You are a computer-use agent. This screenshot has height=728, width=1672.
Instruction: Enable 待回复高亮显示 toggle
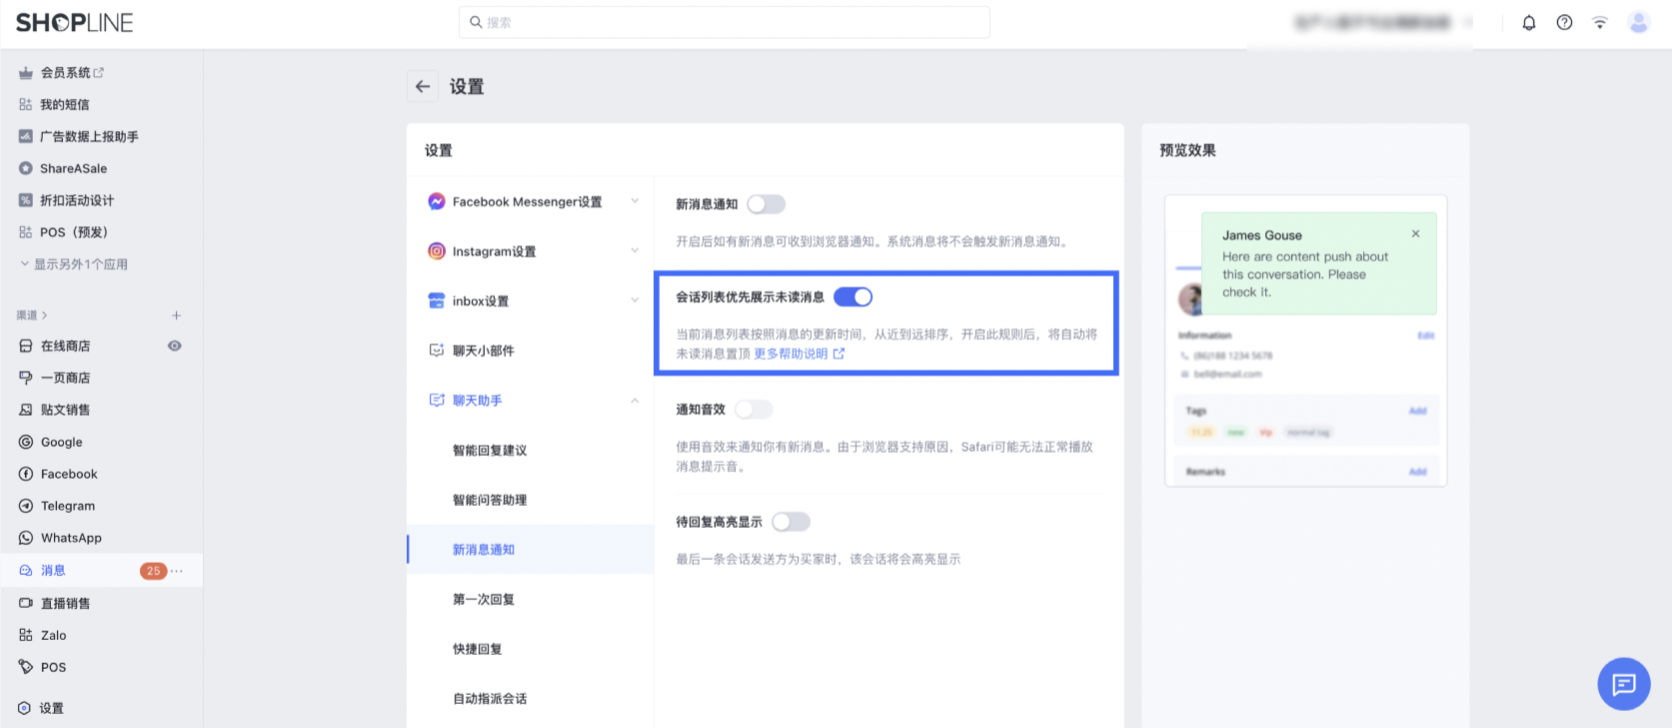tap(790, 522)
